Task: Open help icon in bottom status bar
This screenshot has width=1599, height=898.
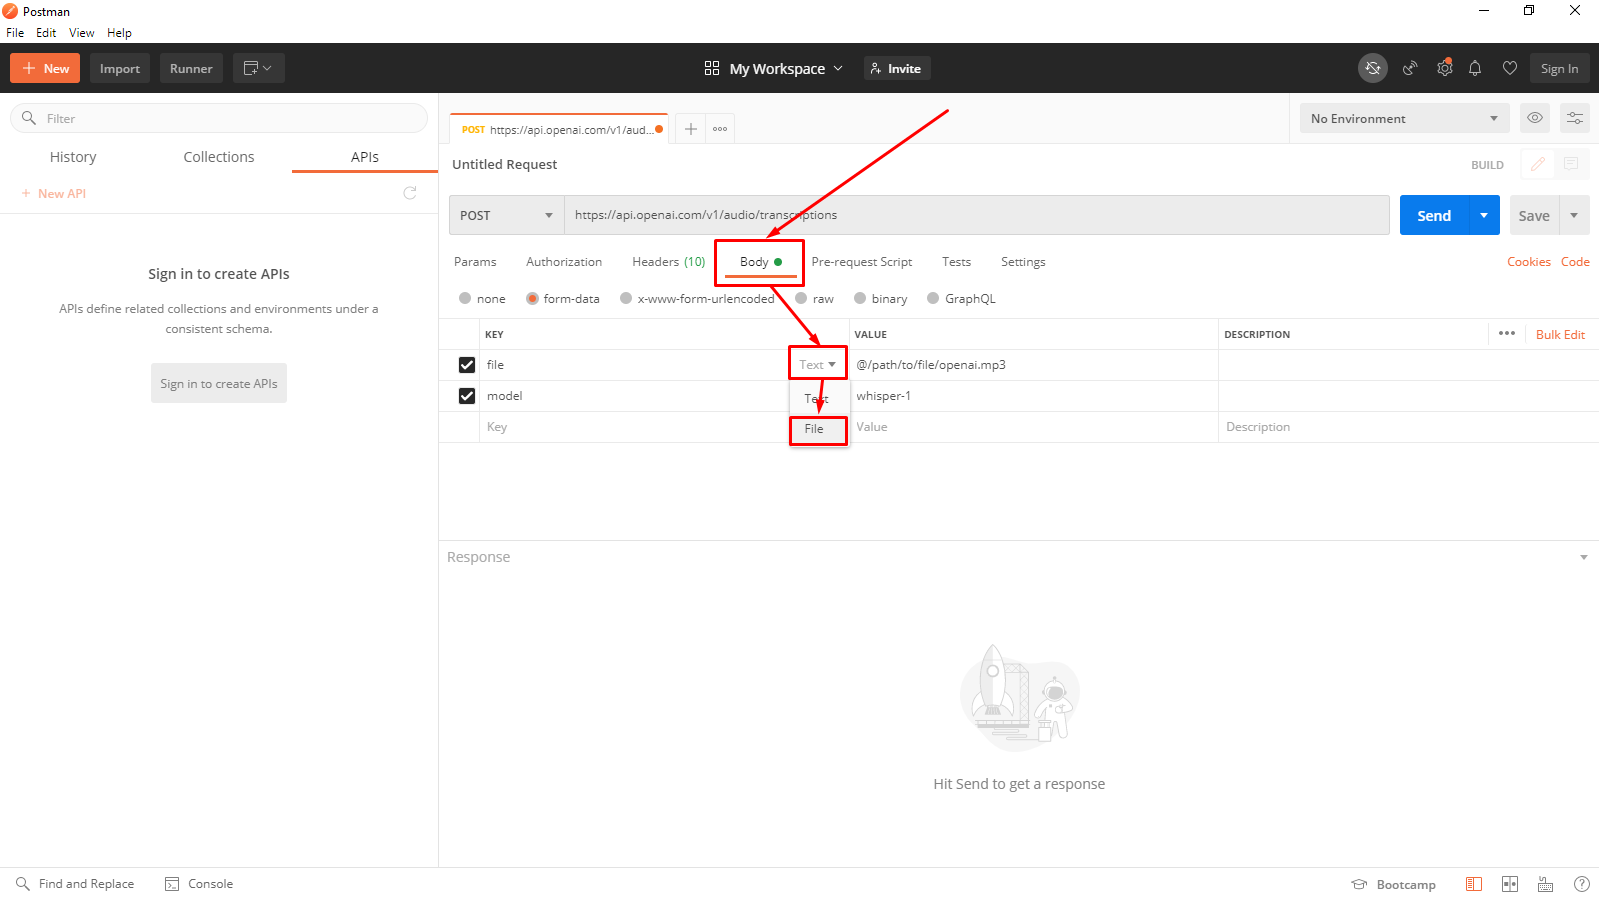Action: pos(1582,884)
